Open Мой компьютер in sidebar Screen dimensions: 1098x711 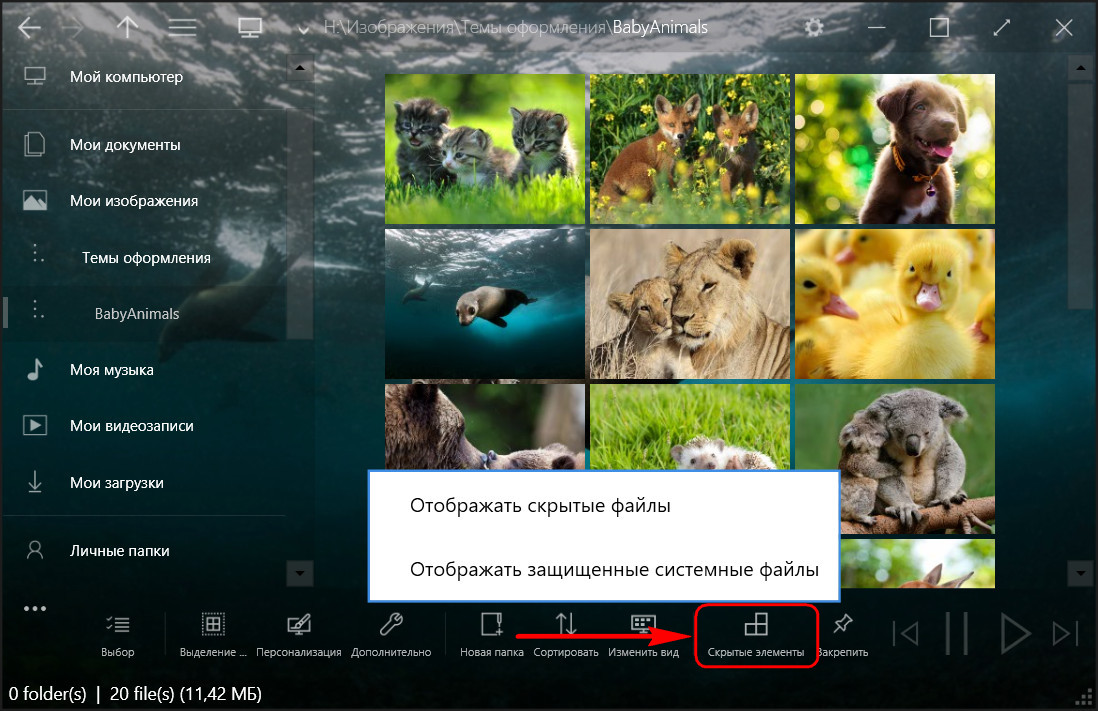point(126,76)
